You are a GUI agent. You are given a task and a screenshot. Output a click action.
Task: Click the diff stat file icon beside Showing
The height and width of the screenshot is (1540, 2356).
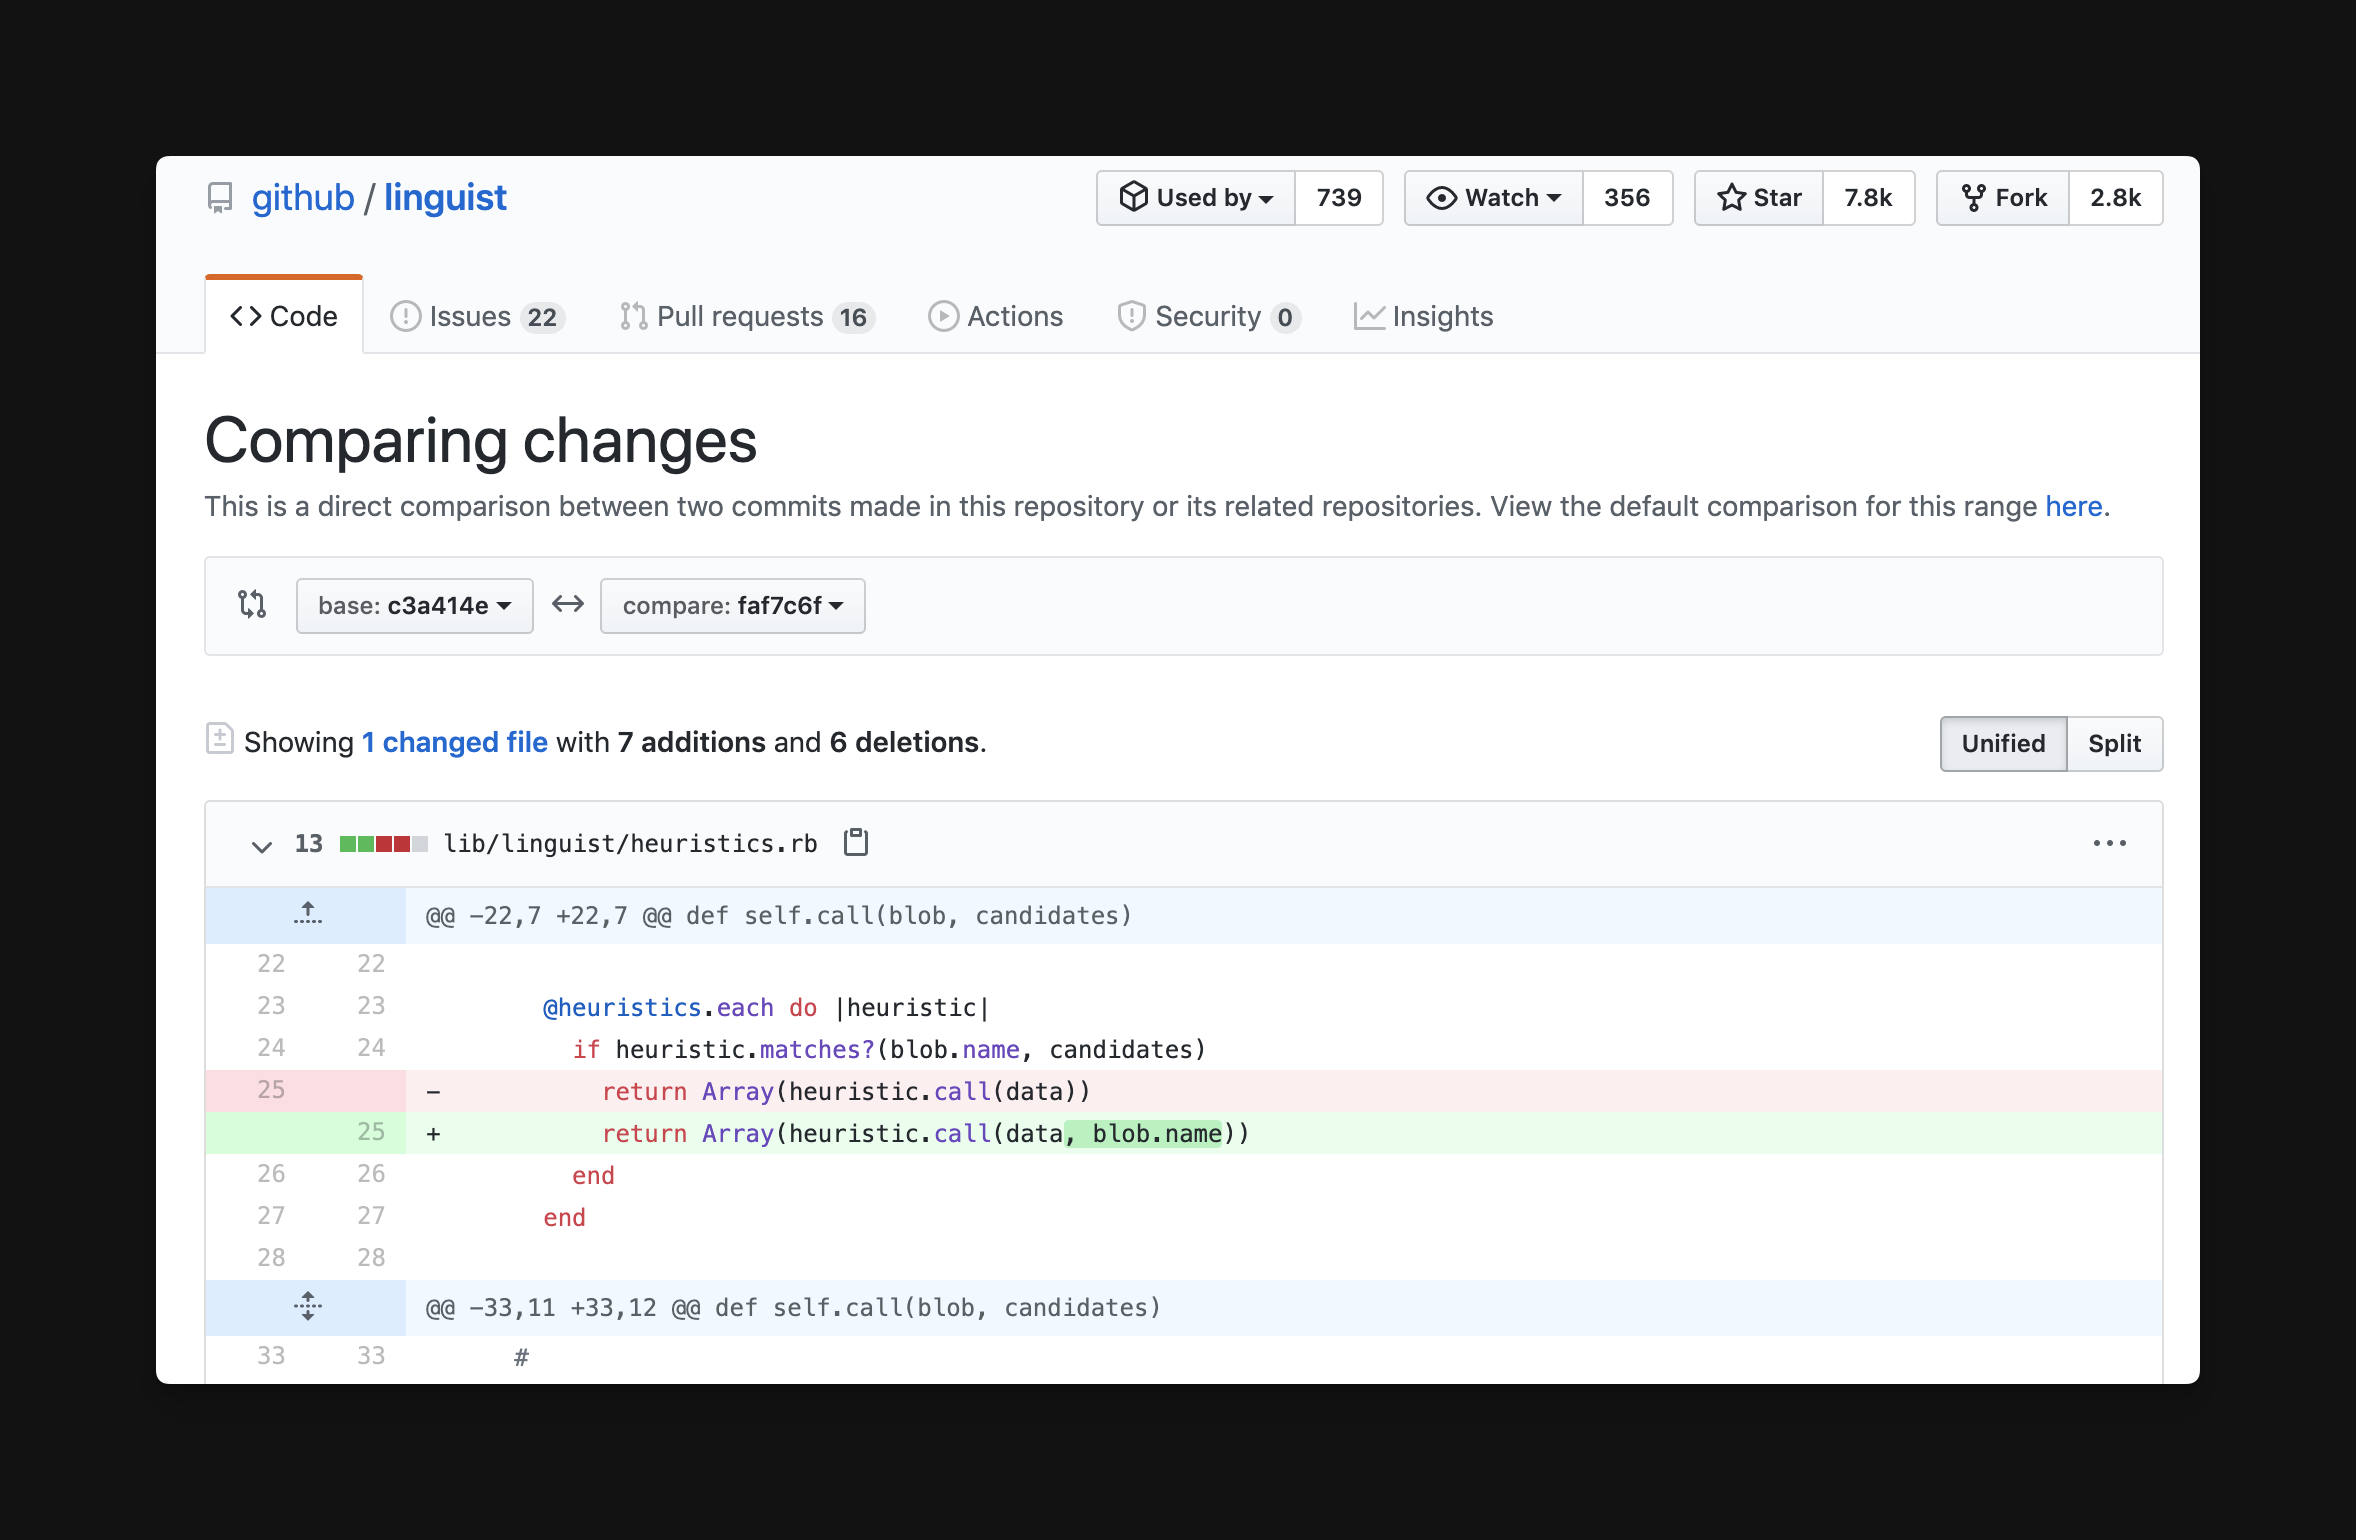[219, 739]
